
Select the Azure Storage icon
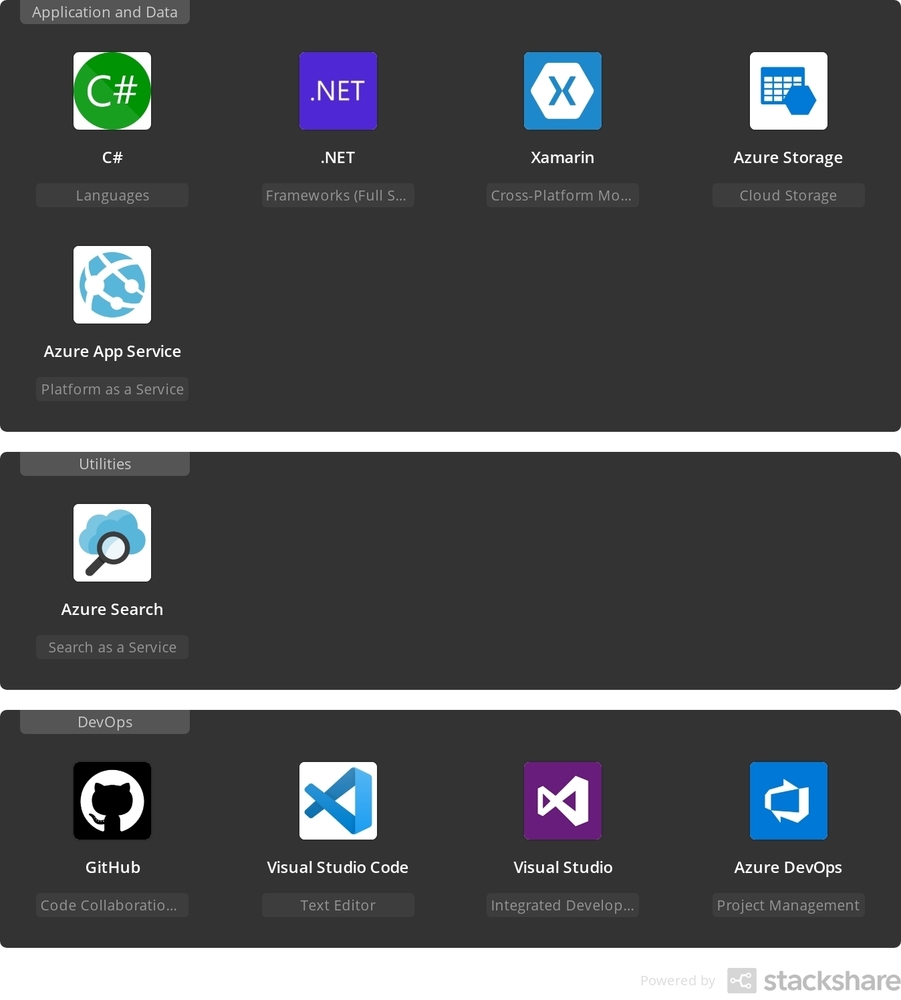point(788,91)
